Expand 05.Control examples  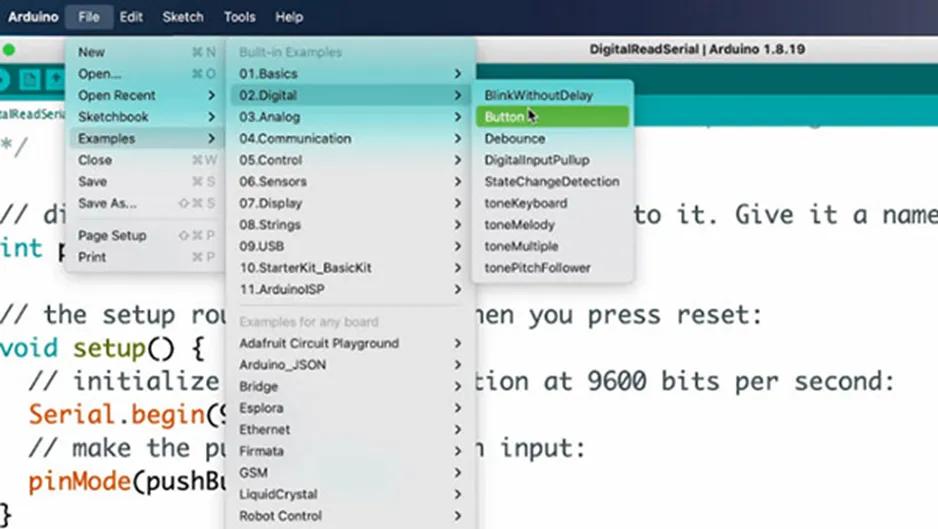pyautogui.click(x=351, y=160)
